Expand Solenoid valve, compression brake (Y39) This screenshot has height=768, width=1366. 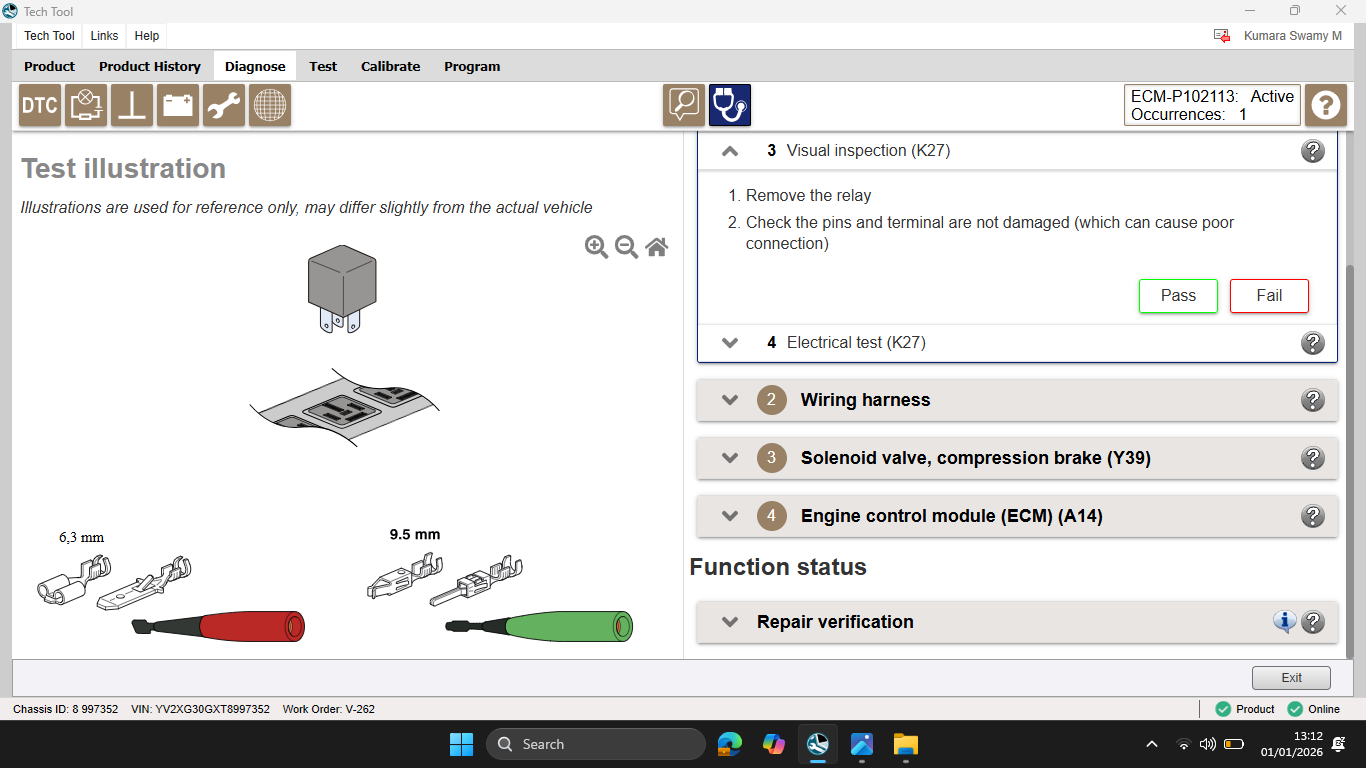tap(730, 458)
